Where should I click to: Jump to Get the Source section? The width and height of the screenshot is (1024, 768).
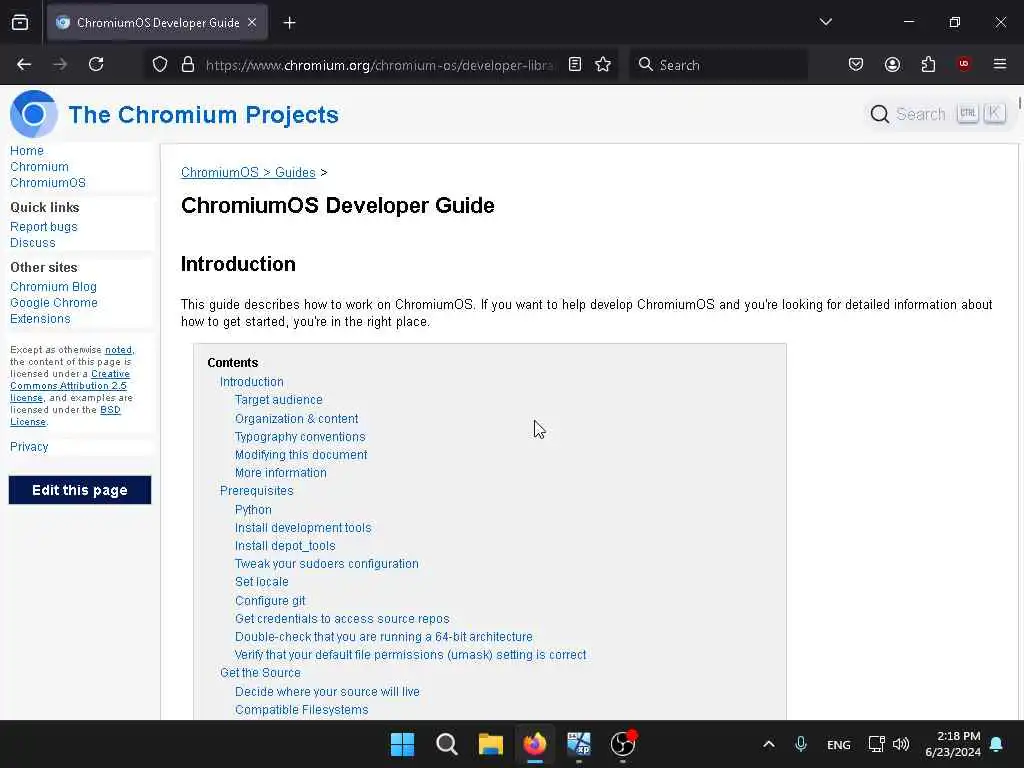(x=261, y=673)
